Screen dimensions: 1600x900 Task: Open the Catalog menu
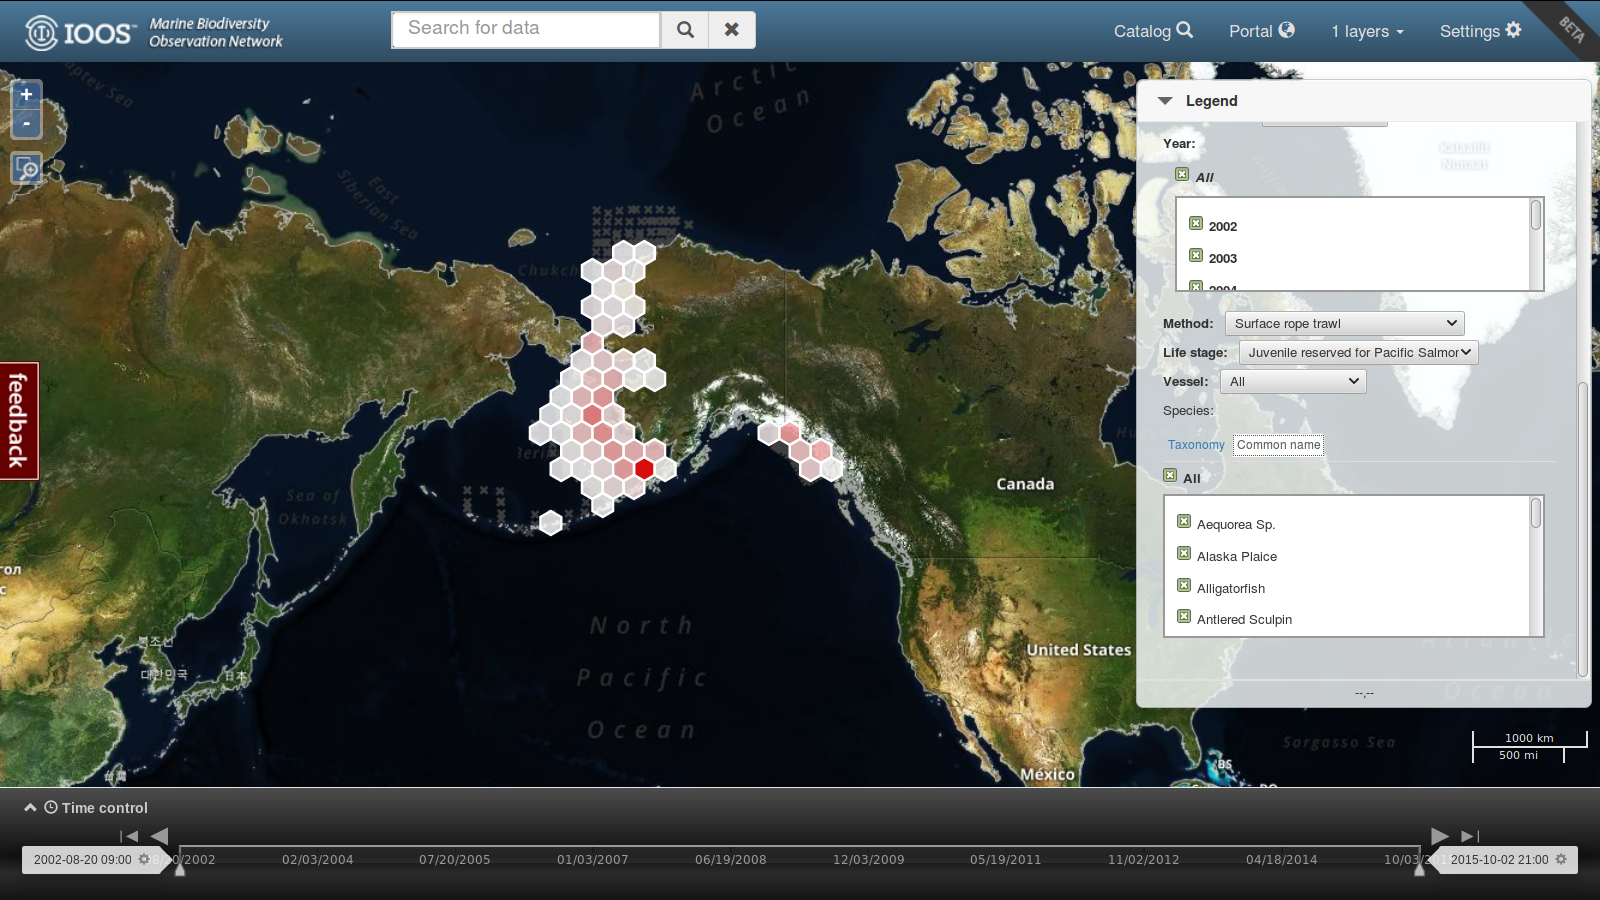point(1153,31)
